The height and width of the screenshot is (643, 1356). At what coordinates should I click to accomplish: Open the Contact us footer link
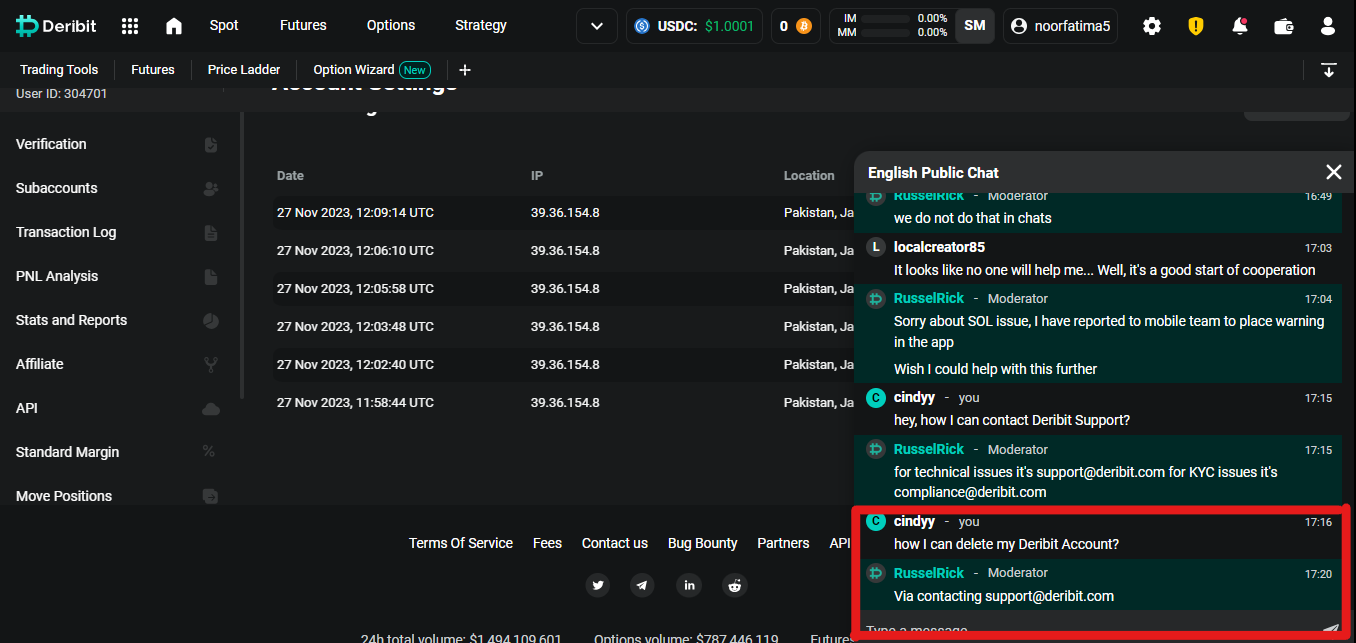point(615,543)
